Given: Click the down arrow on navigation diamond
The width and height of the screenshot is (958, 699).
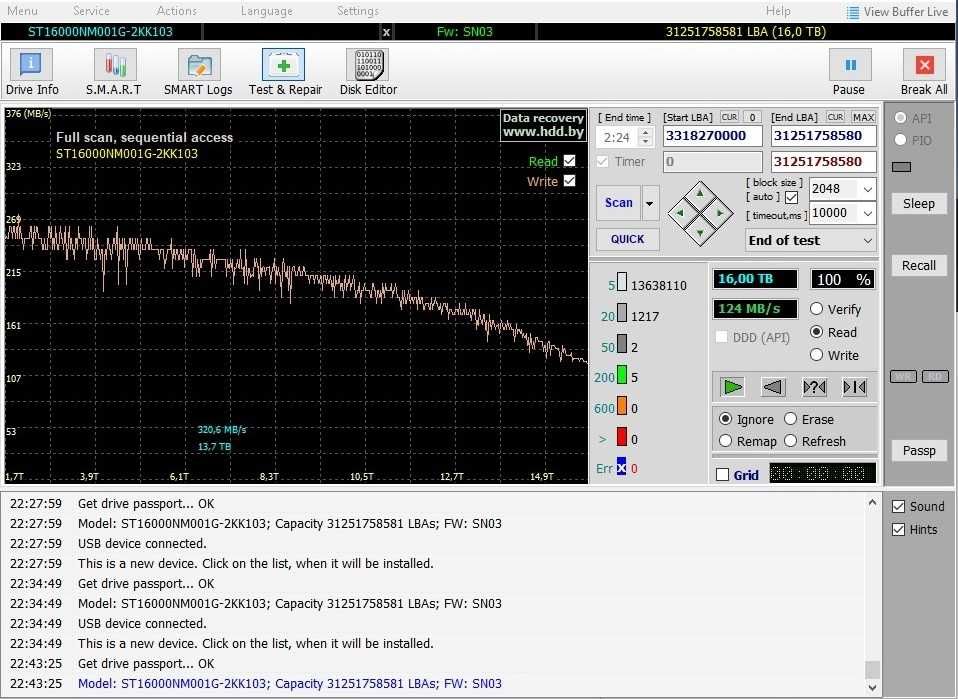Looking at the screenshot, I should pyautogui.click(x=700, y=233).
